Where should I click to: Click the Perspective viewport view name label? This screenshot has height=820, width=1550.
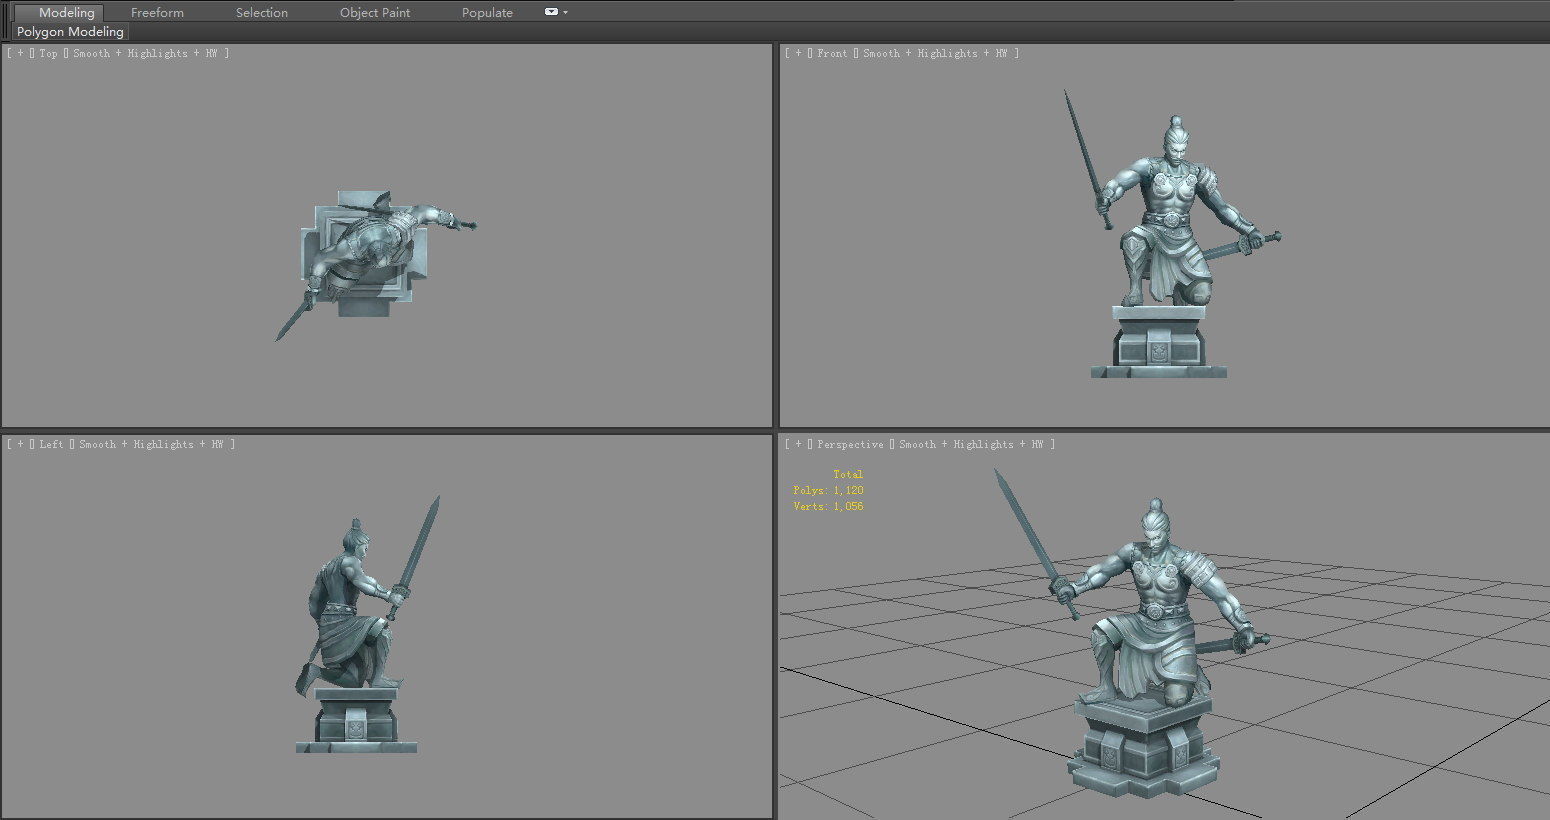pyautogui.click(x=850, y=444)
